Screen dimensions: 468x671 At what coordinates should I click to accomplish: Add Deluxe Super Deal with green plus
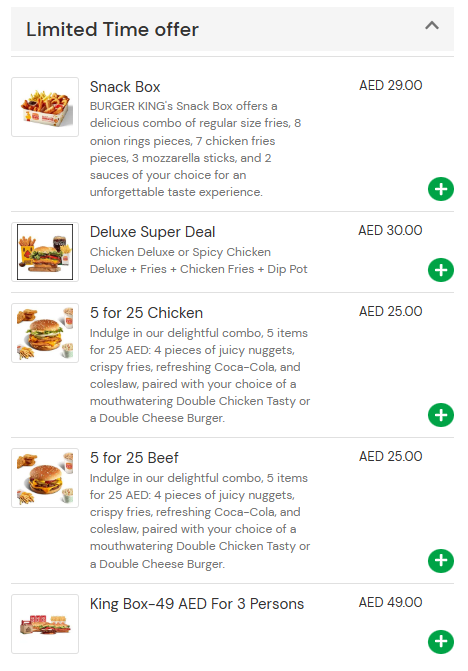pyautogui.click(x=441, y=270)
